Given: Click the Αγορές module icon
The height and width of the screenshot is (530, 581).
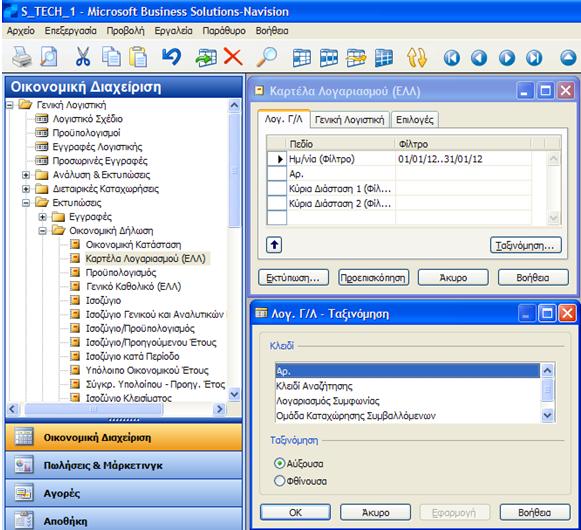Looking at the screenshot, I should (24, 493).
